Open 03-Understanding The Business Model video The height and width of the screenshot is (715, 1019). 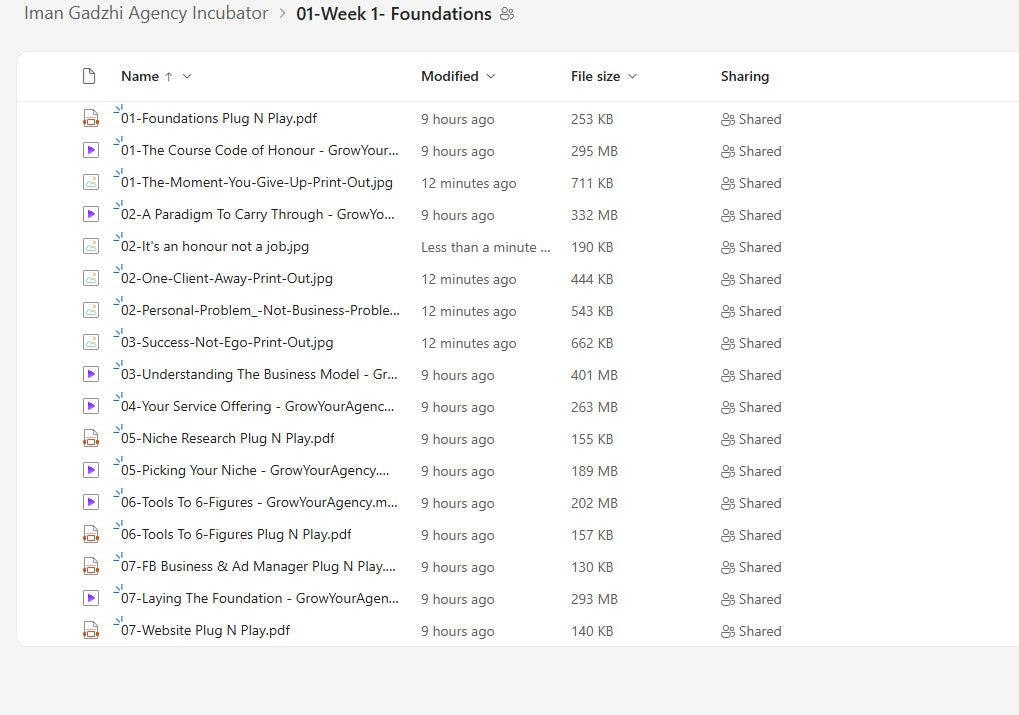[258, 375]
